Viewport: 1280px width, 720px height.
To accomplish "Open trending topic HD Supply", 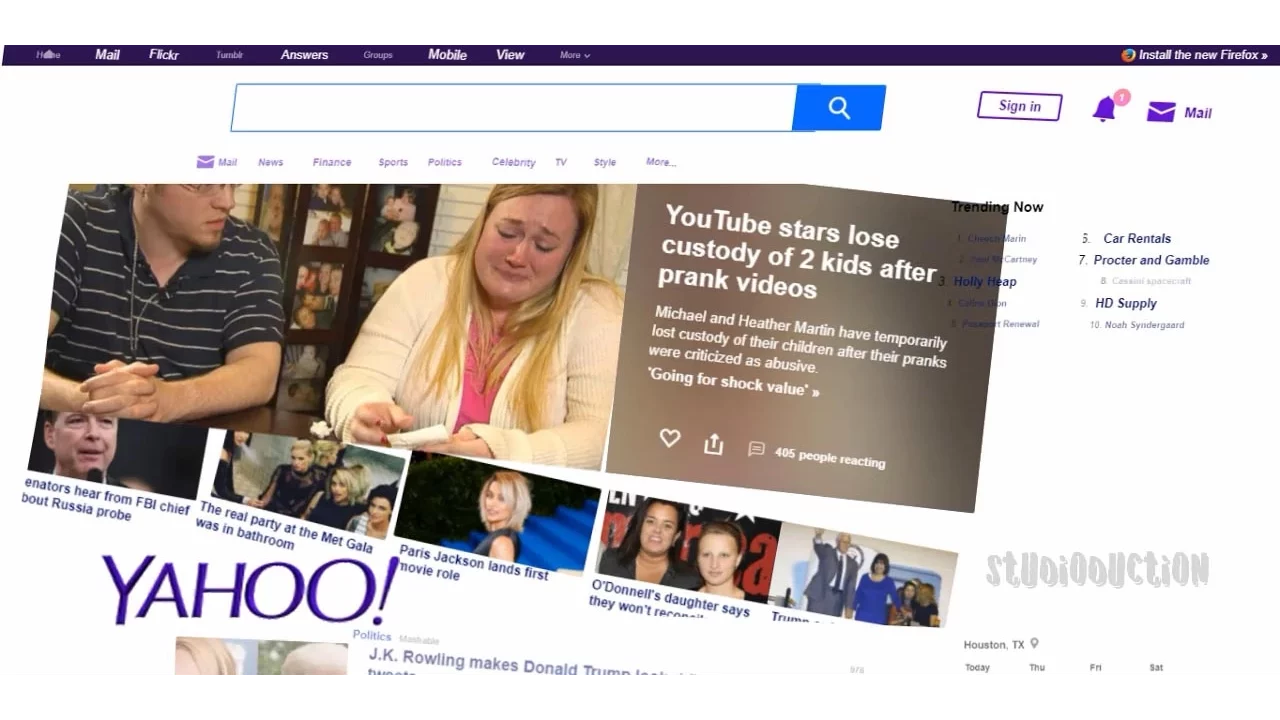I will point(1126,303).
